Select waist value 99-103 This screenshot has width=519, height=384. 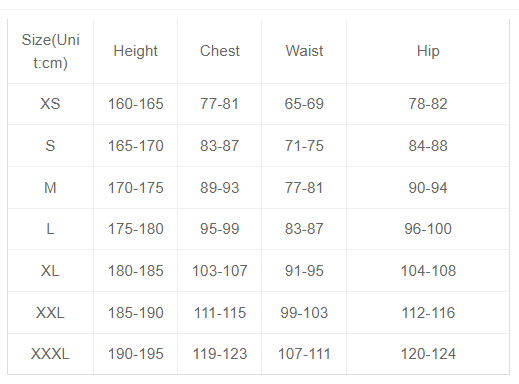tap(304, 313)
